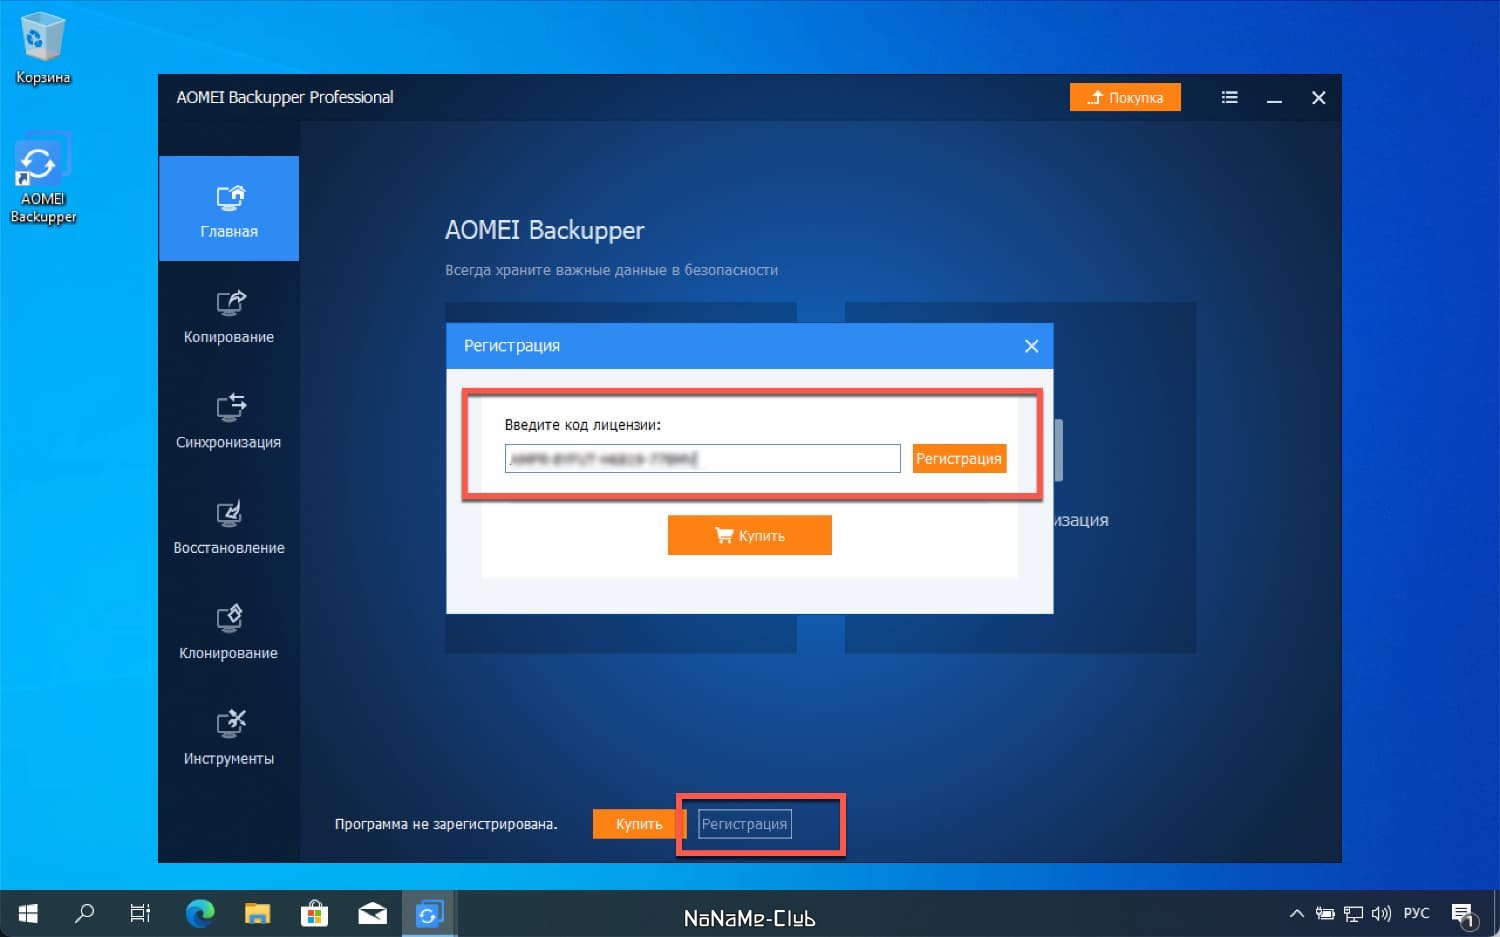Switch the РУС input language indicator

[1416, 913]
